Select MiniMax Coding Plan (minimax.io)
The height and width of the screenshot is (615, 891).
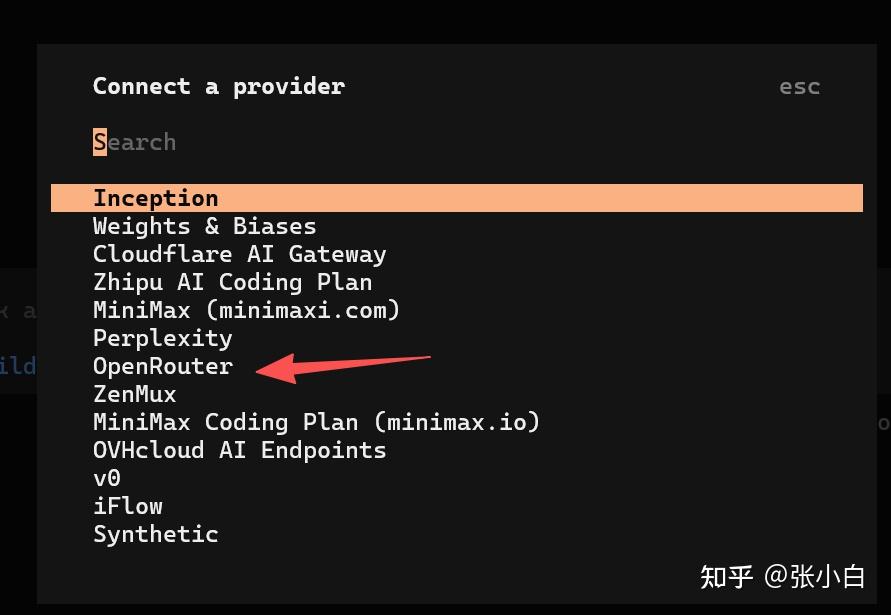click(316, 422)
